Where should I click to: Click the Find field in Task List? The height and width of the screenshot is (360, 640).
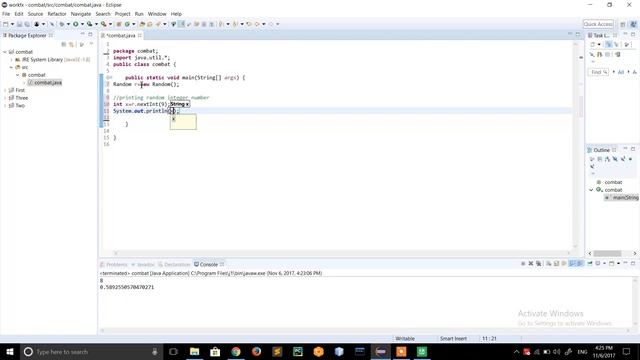coord(598,72)
